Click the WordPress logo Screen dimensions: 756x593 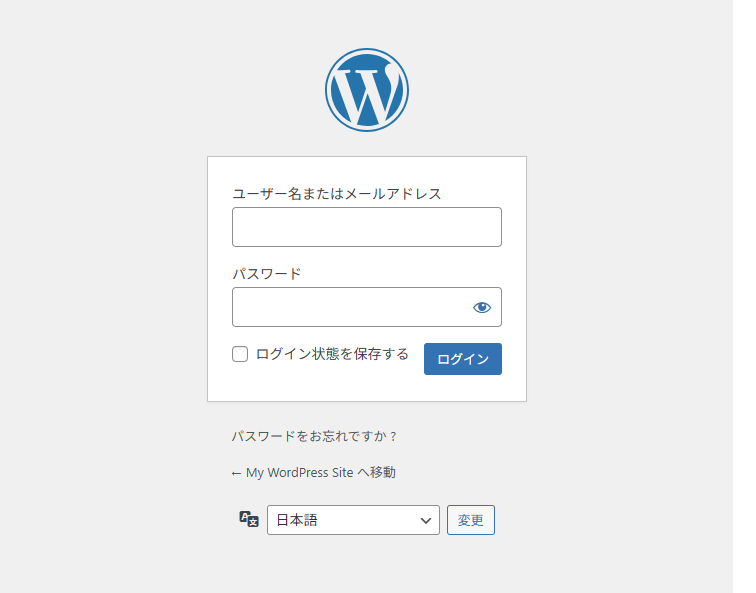click(x=366, y=90)
